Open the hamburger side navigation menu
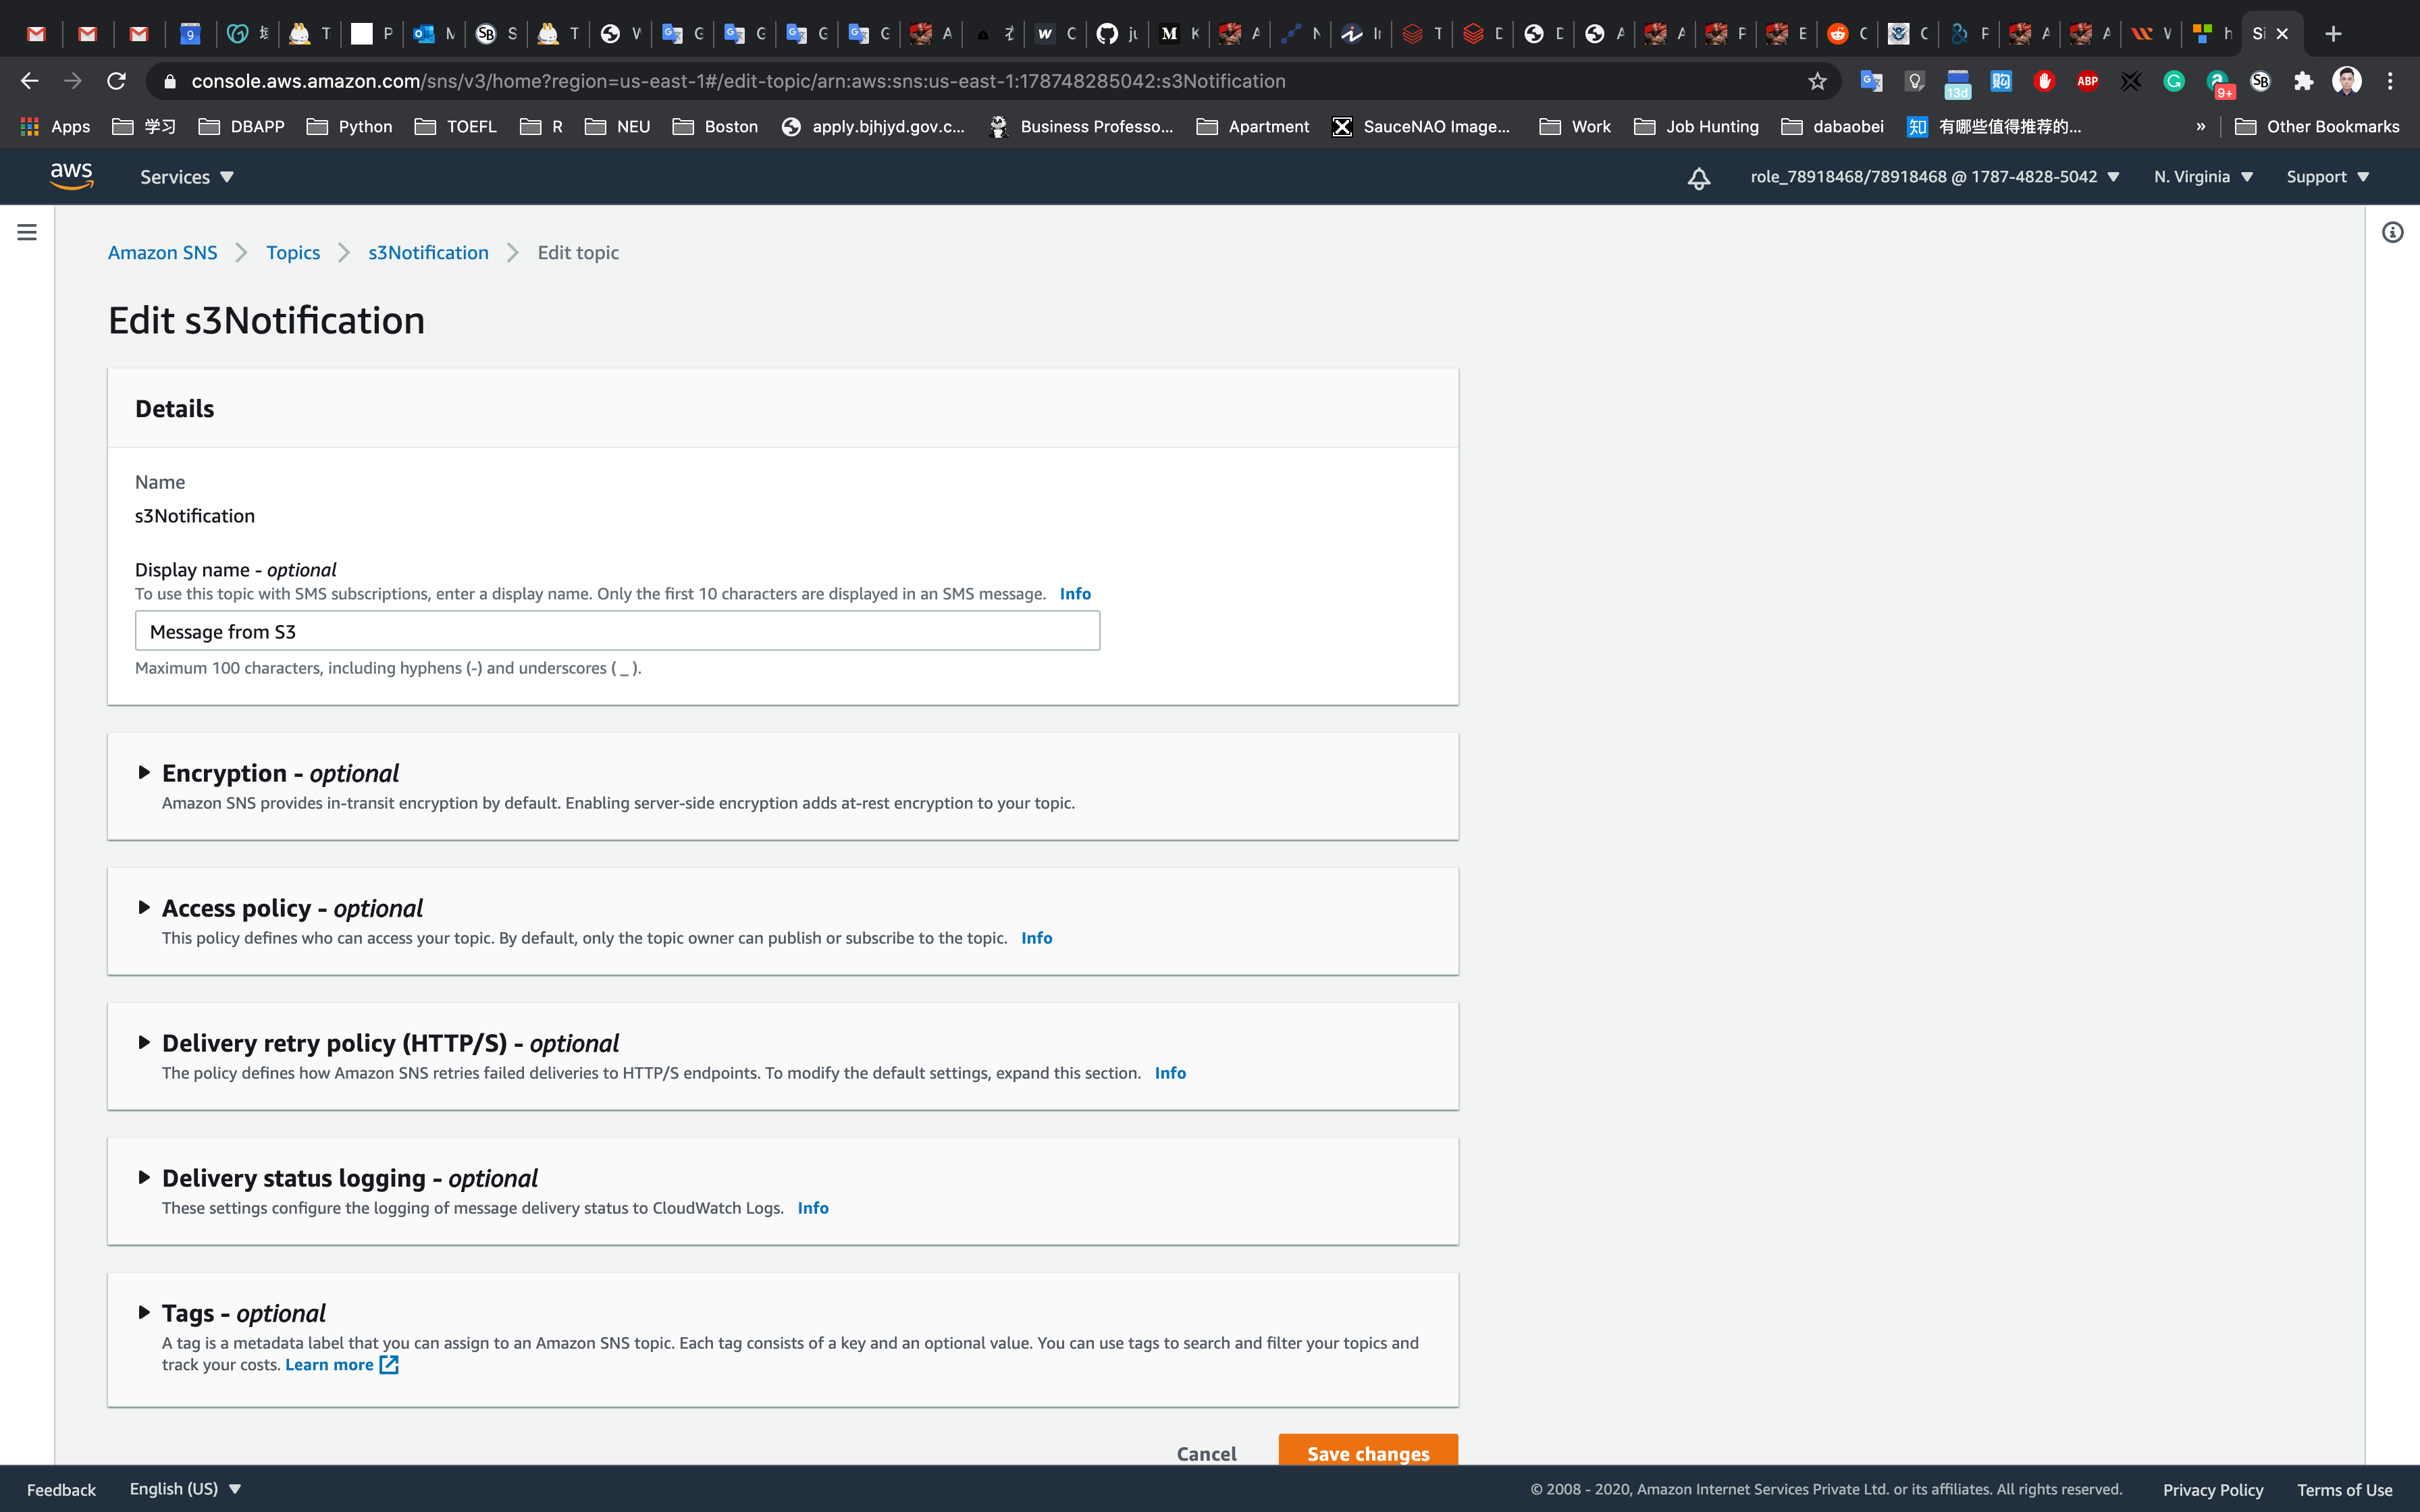2420x1512 pixels. [27, 232]
